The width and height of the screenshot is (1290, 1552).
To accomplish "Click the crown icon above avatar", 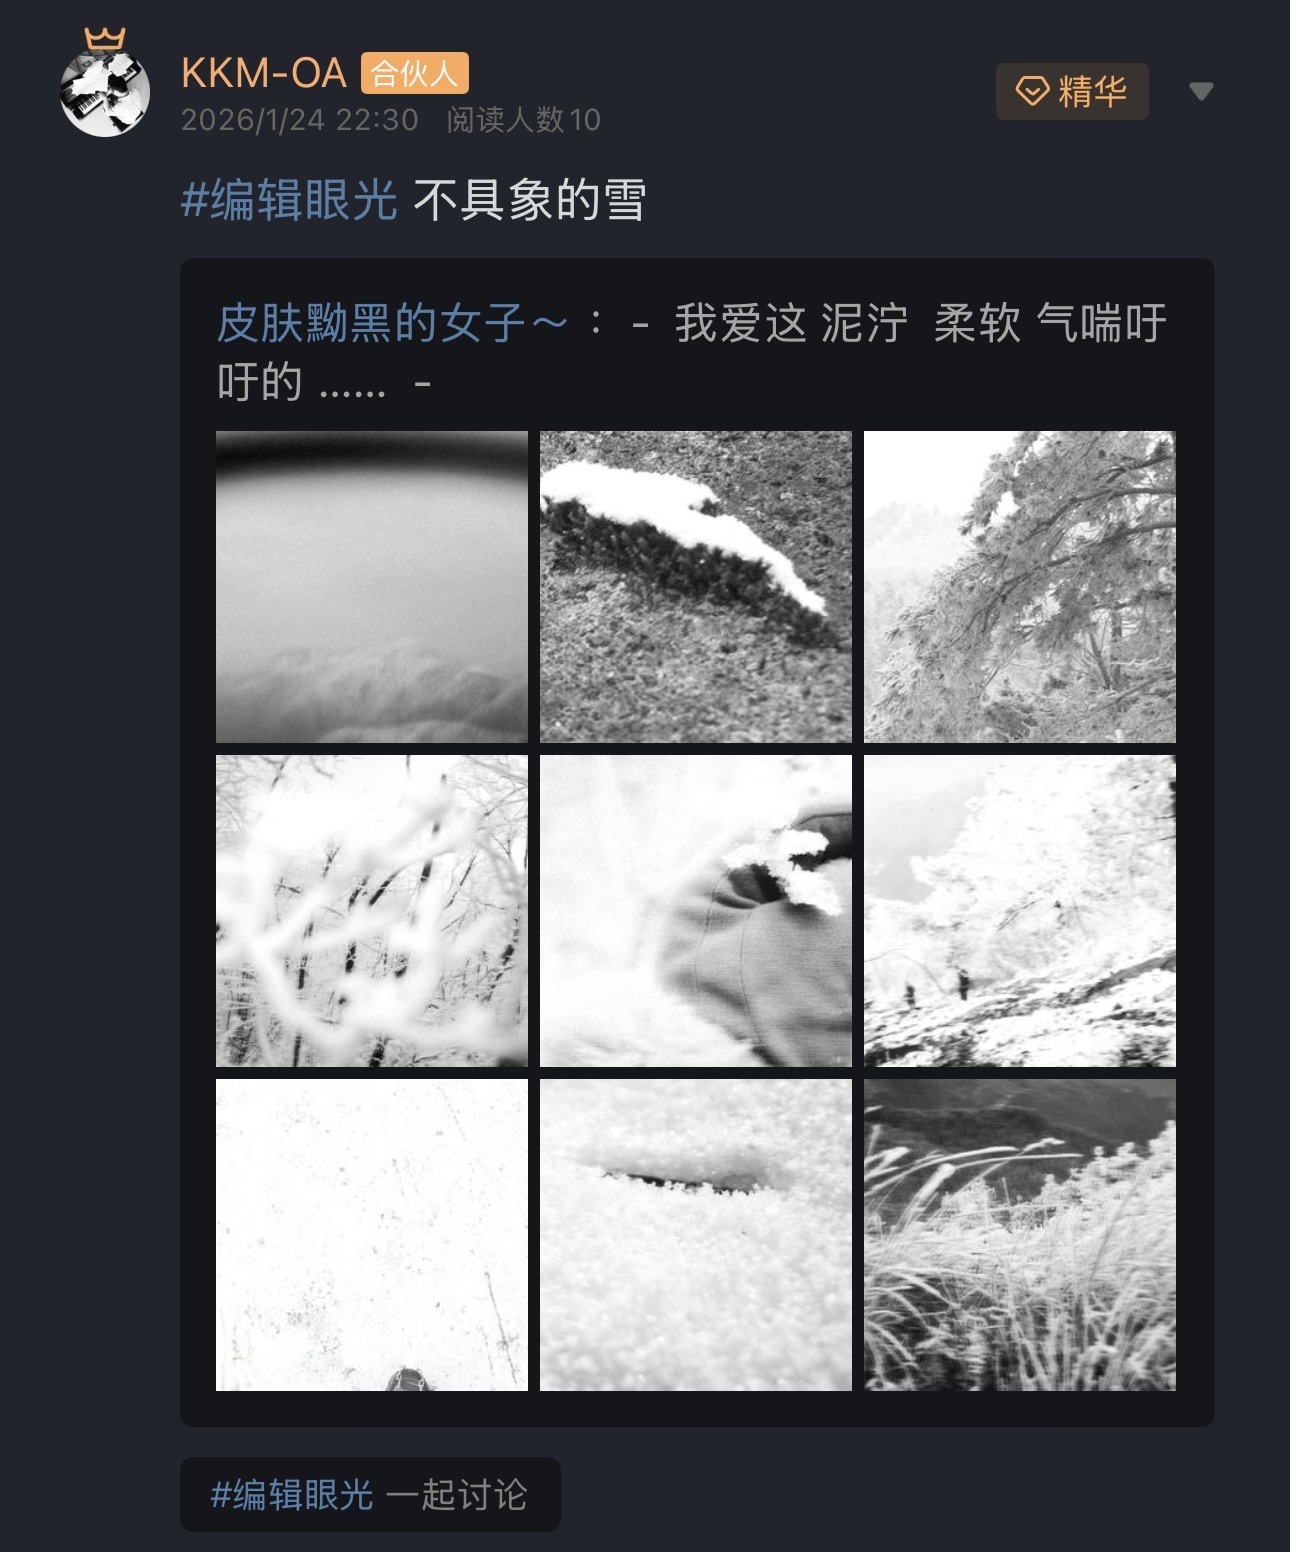I will pos(104,38).
